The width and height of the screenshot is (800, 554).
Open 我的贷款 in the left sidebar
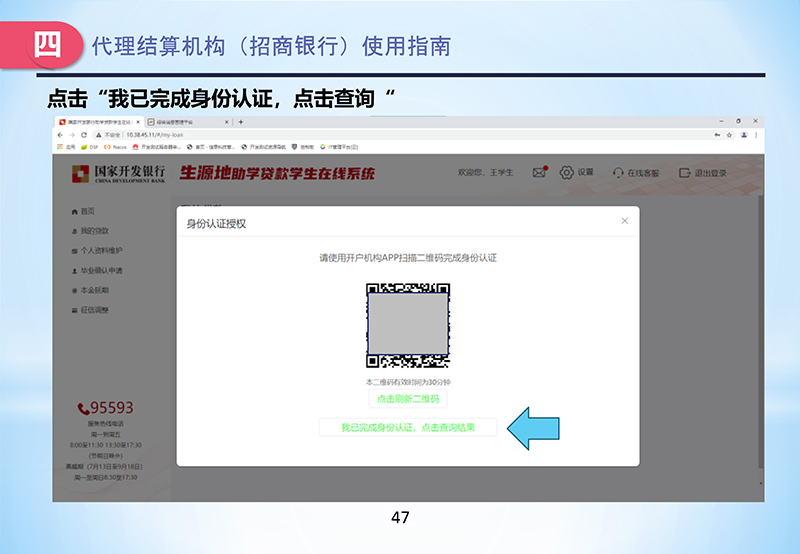coord(90,231)
